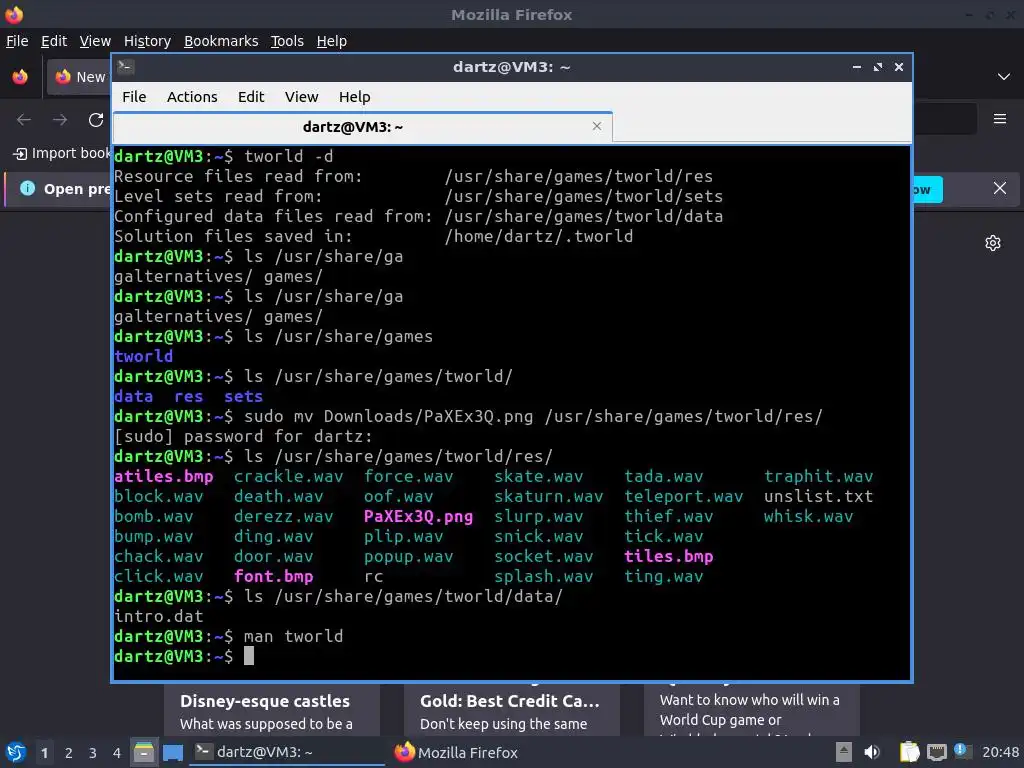Select the New Tab in Firefox

78,77
